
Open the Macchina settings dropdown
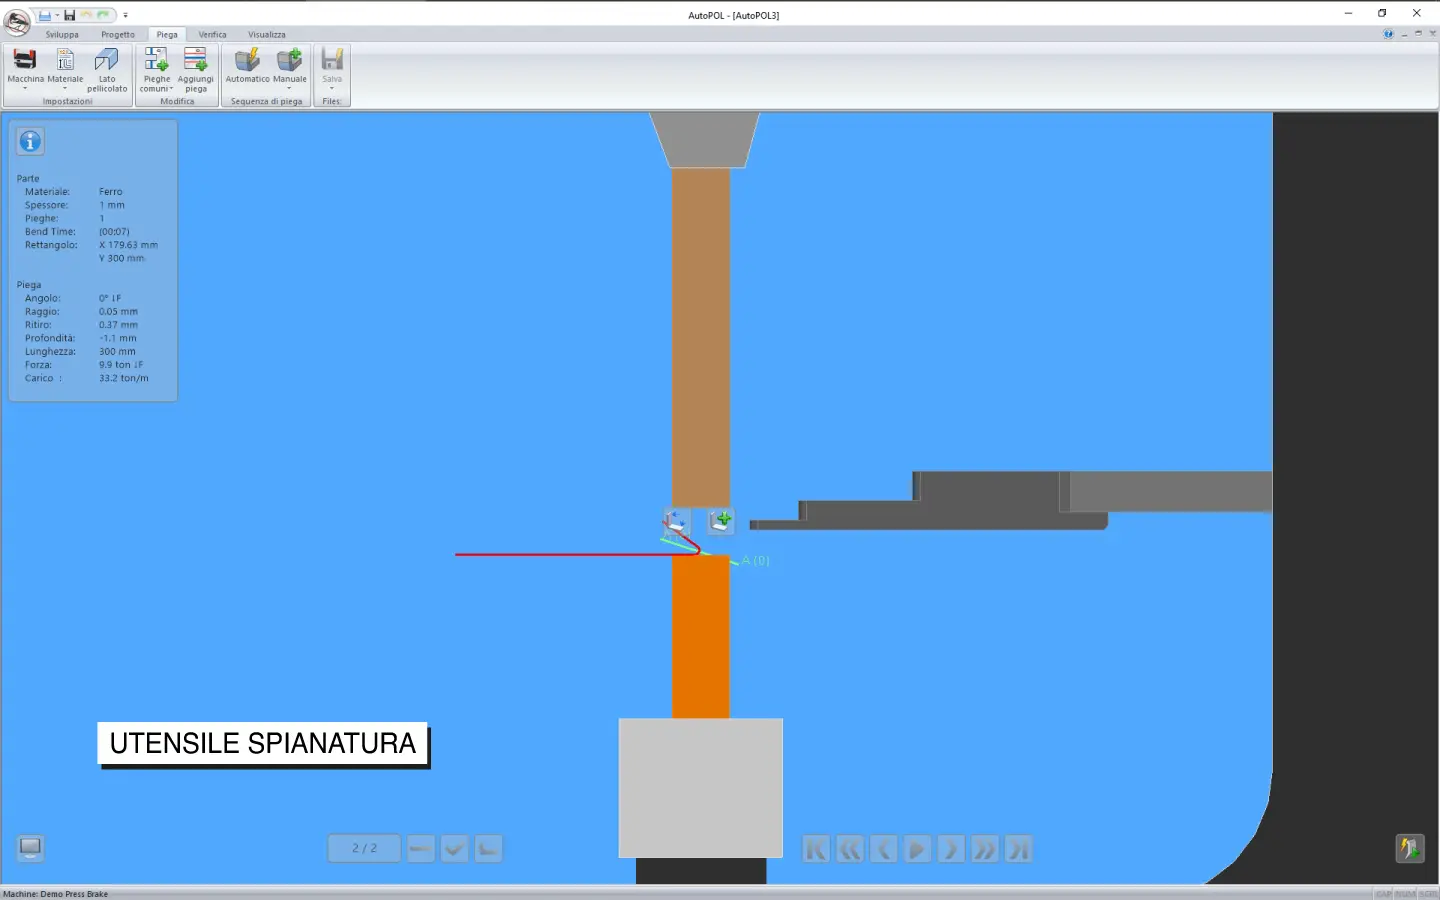(25, 68)
